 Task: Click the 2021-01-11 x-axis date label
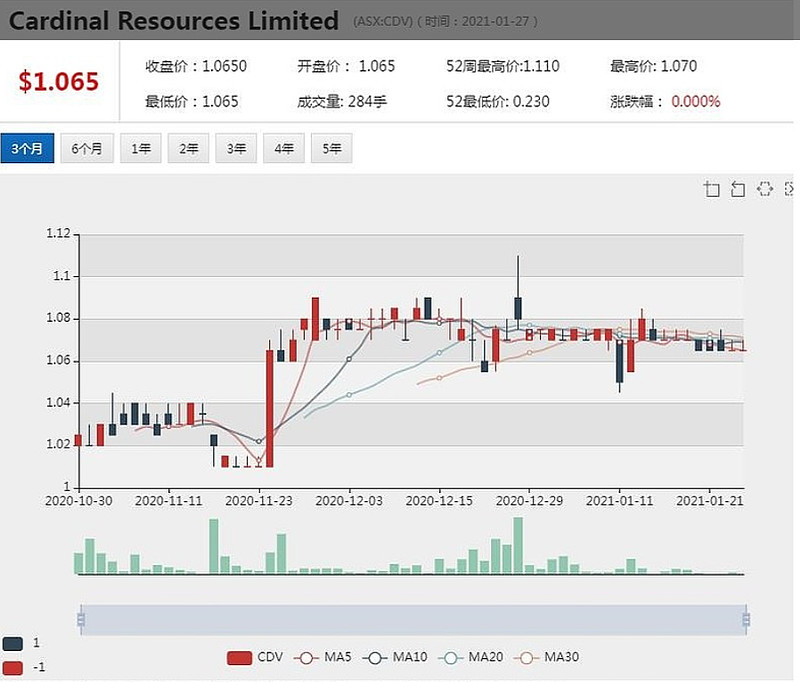pos(619,501)
